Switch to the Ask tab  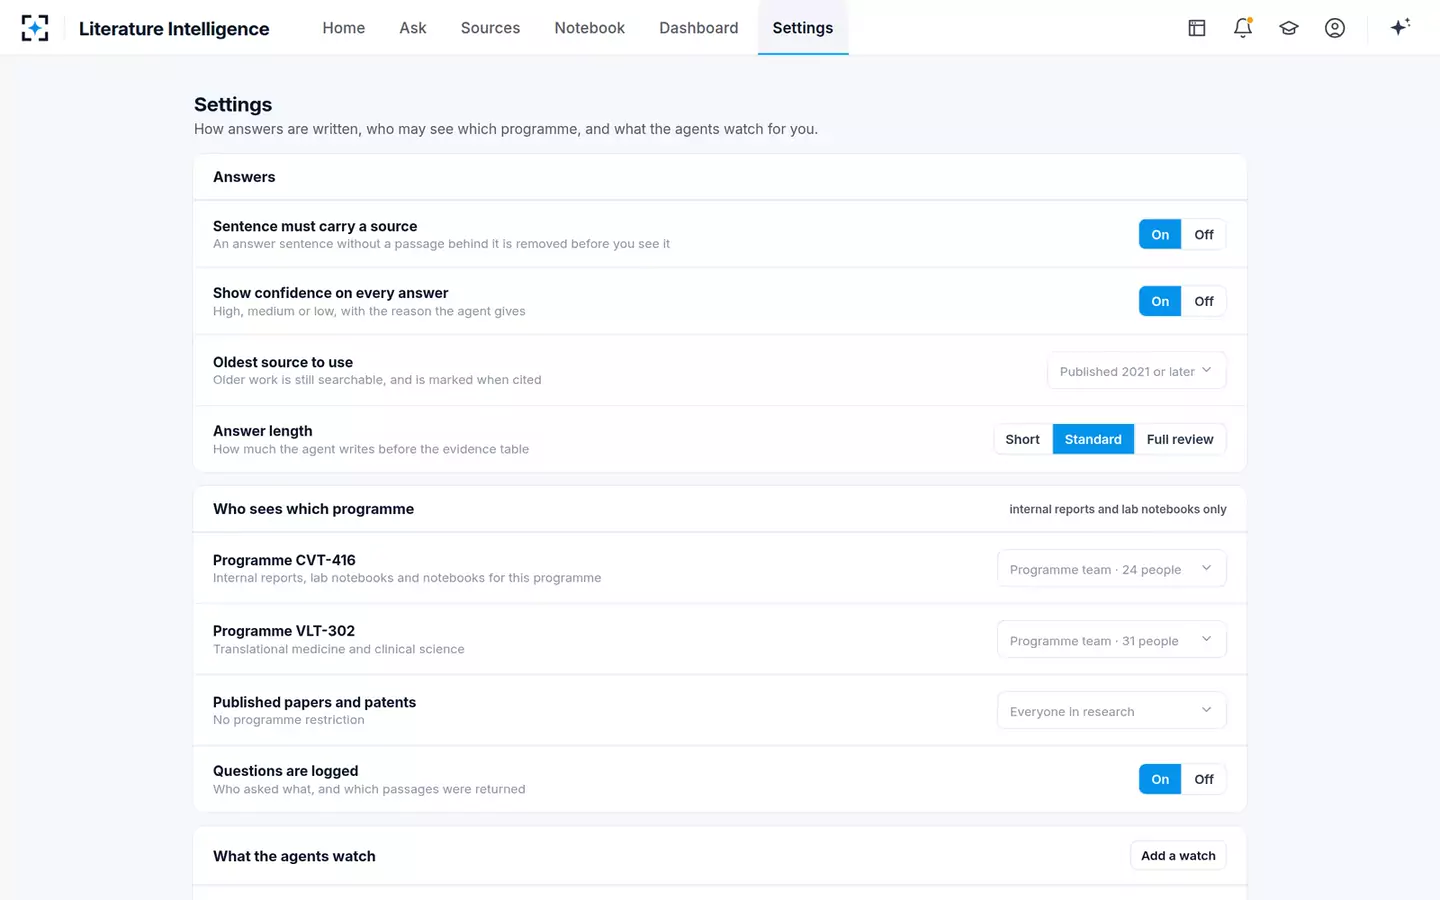coord(413,28)
